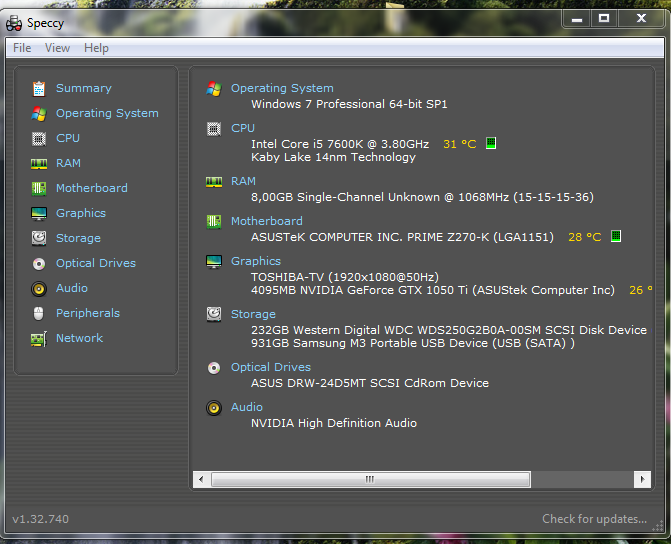The height and width of the screenshot is (544, 671).
Task: Click the CPU chip icon in summary pane
Action: 214,129
